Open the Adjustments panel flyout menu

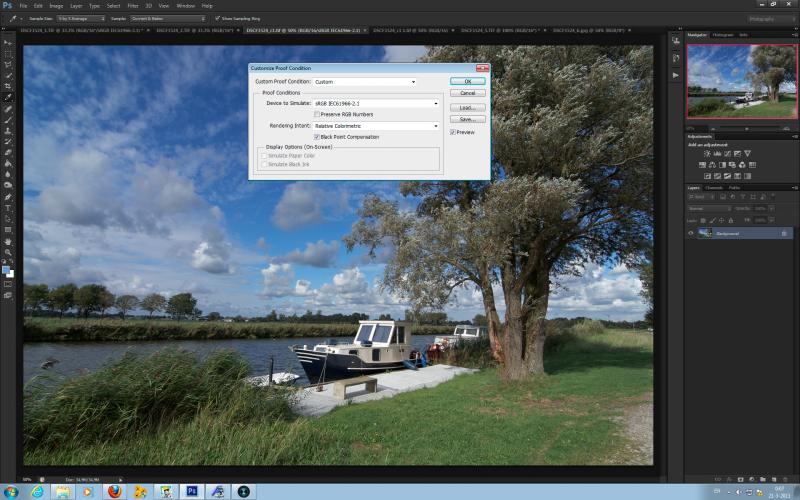[794, 136]
